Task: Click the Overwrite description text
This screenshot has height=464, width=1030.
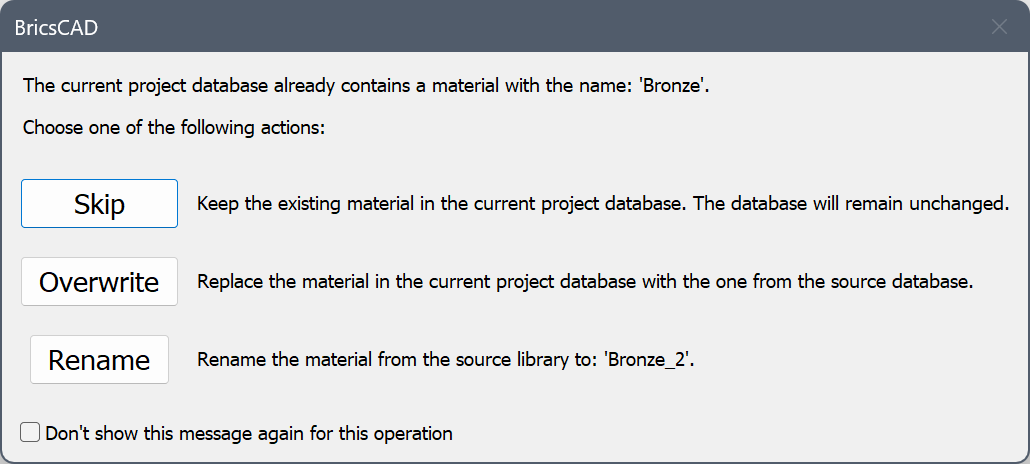Action: (585, 282)
